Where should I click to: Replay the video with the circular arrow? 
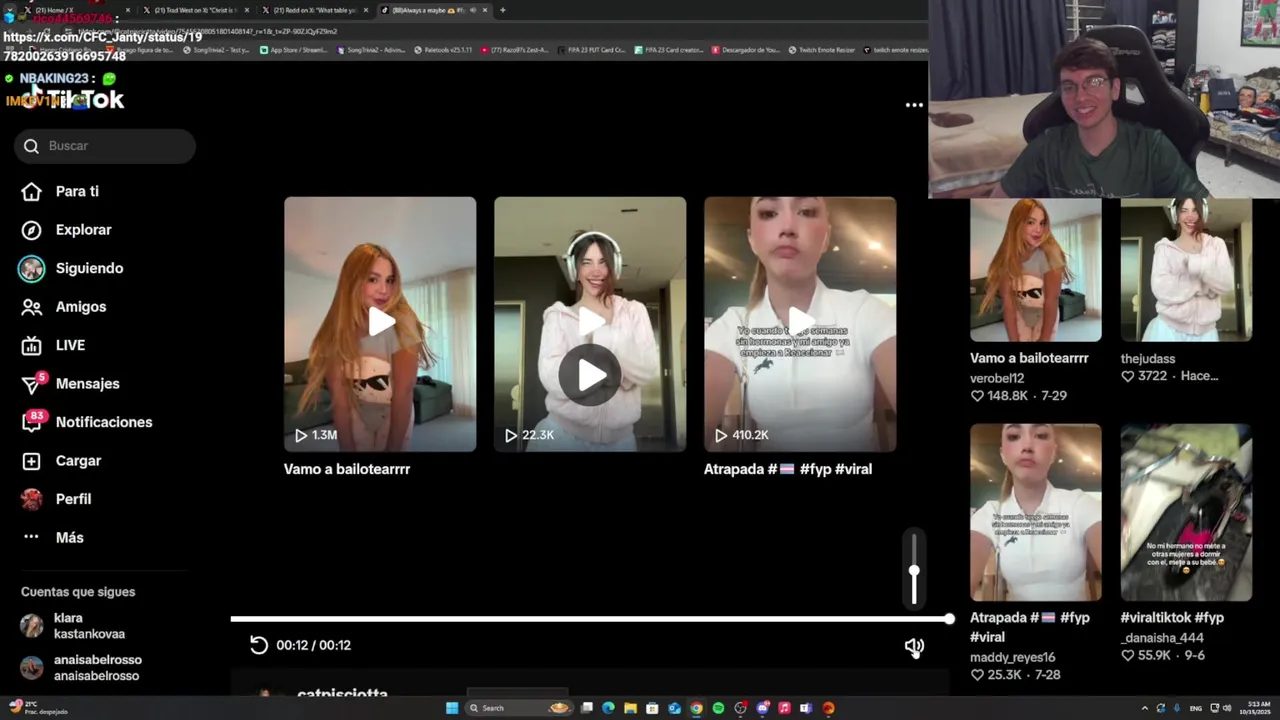tap(259, 645)
